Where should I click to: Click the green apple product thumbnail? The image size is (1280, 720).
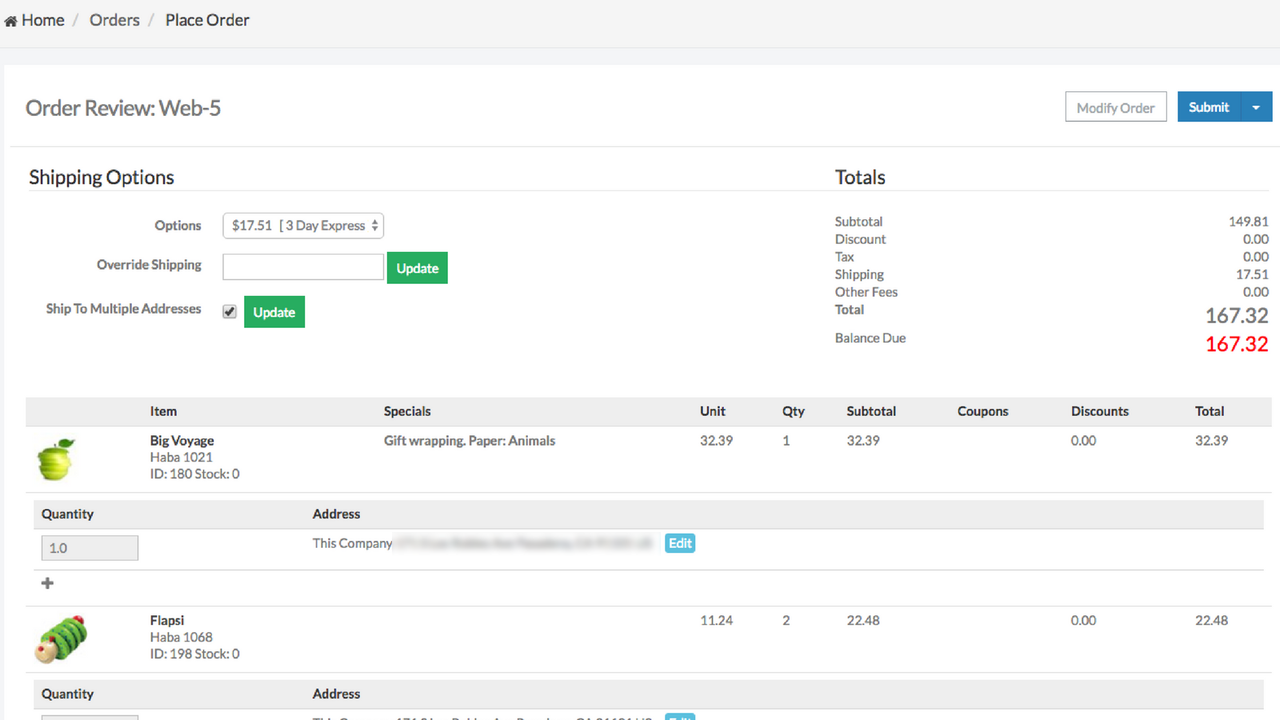(x=56, y=459)
